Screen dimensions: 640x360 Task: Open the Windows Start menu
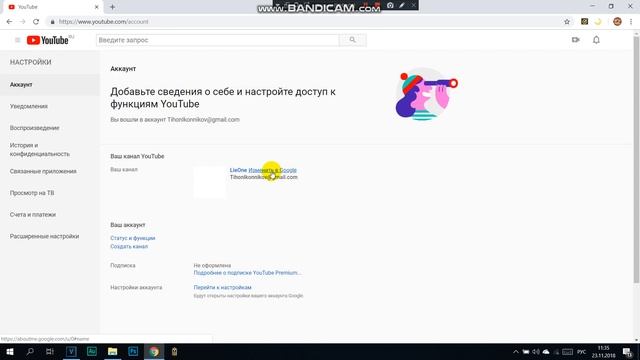[10, 351]
